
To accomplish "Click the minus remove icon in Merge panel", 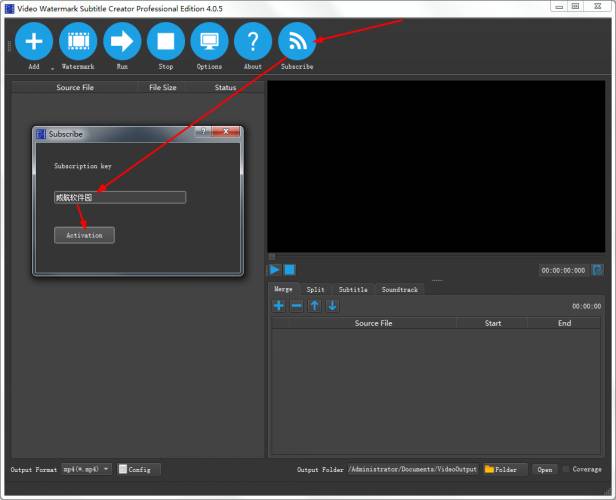I will [x=297, y=306].
